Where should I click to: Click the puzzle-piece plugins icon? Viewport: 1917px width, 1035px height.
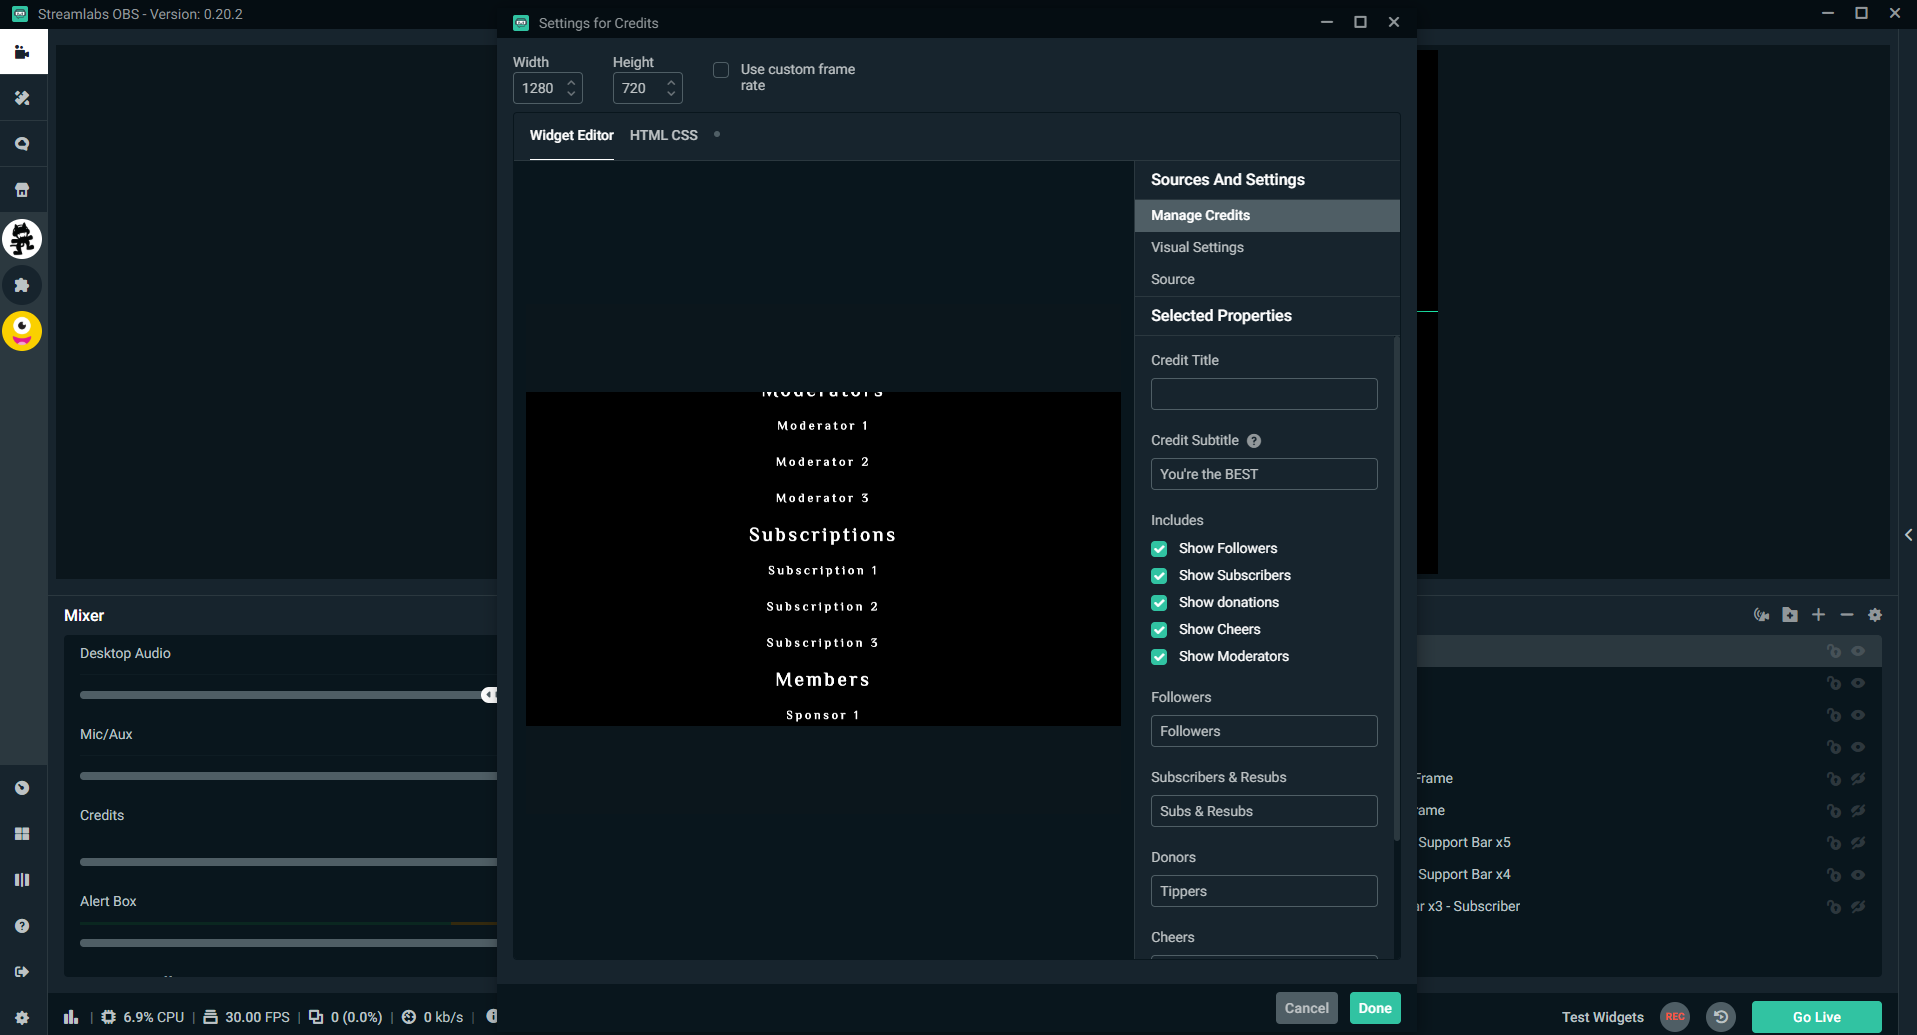coord(22,285)
